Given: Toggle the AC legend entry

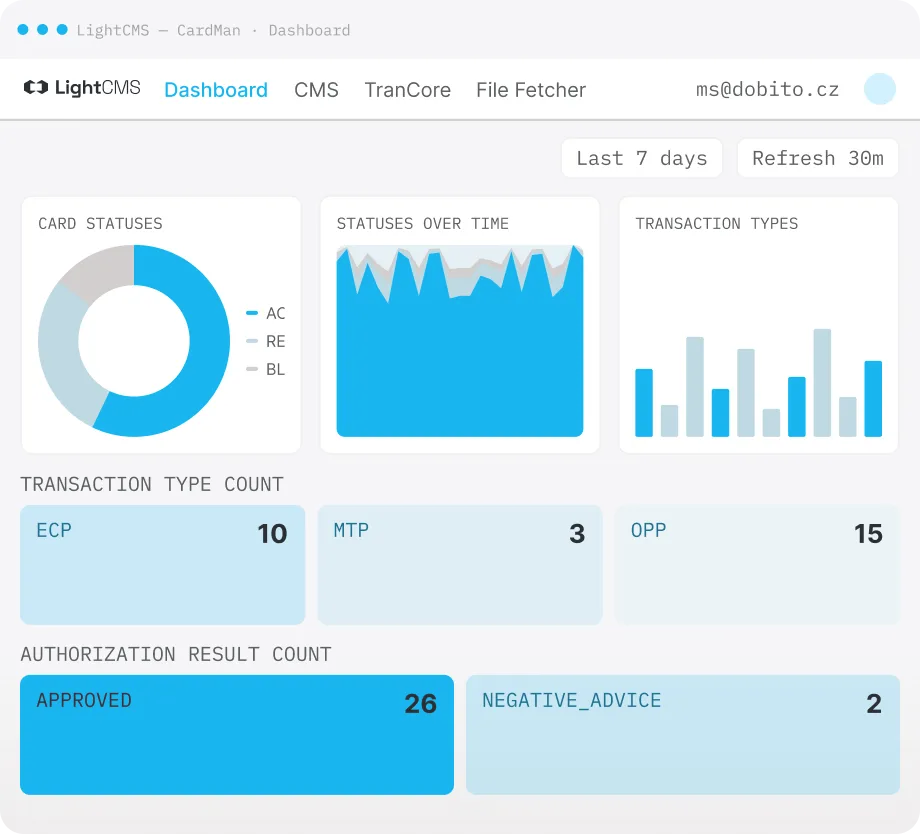Looking at the screenshot, I should pyautogui.click(x=266, y=313).
